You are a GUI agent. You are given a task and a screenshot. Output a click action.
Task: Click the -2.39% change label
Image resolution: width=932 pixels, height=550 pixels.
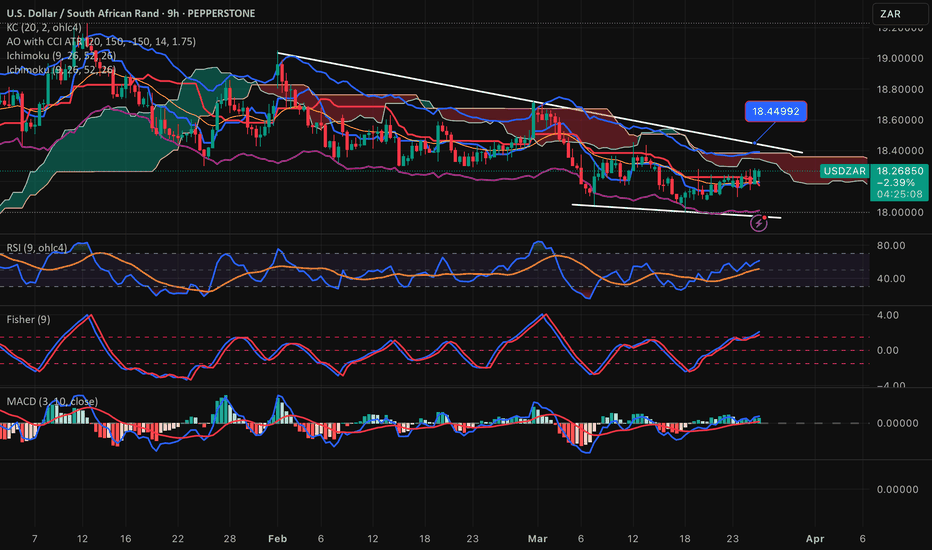pos(896,183)
